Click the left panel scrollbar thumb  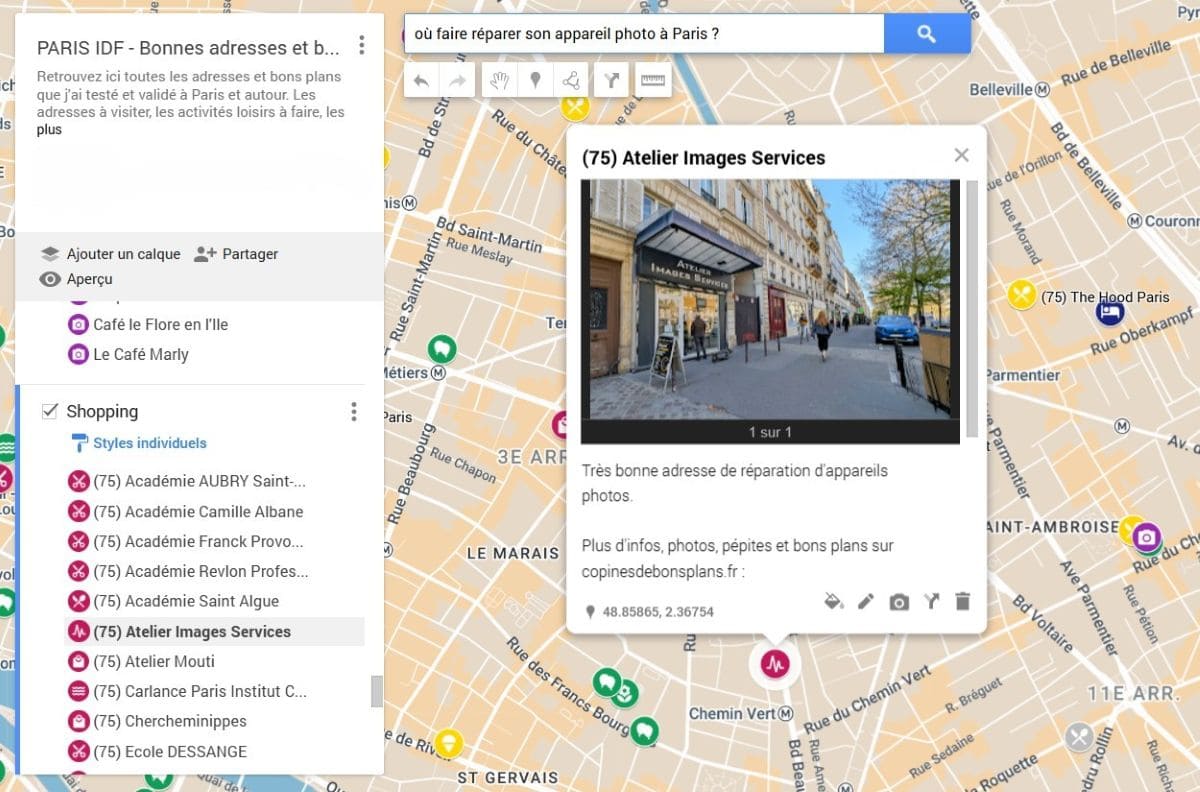[377, 692]
